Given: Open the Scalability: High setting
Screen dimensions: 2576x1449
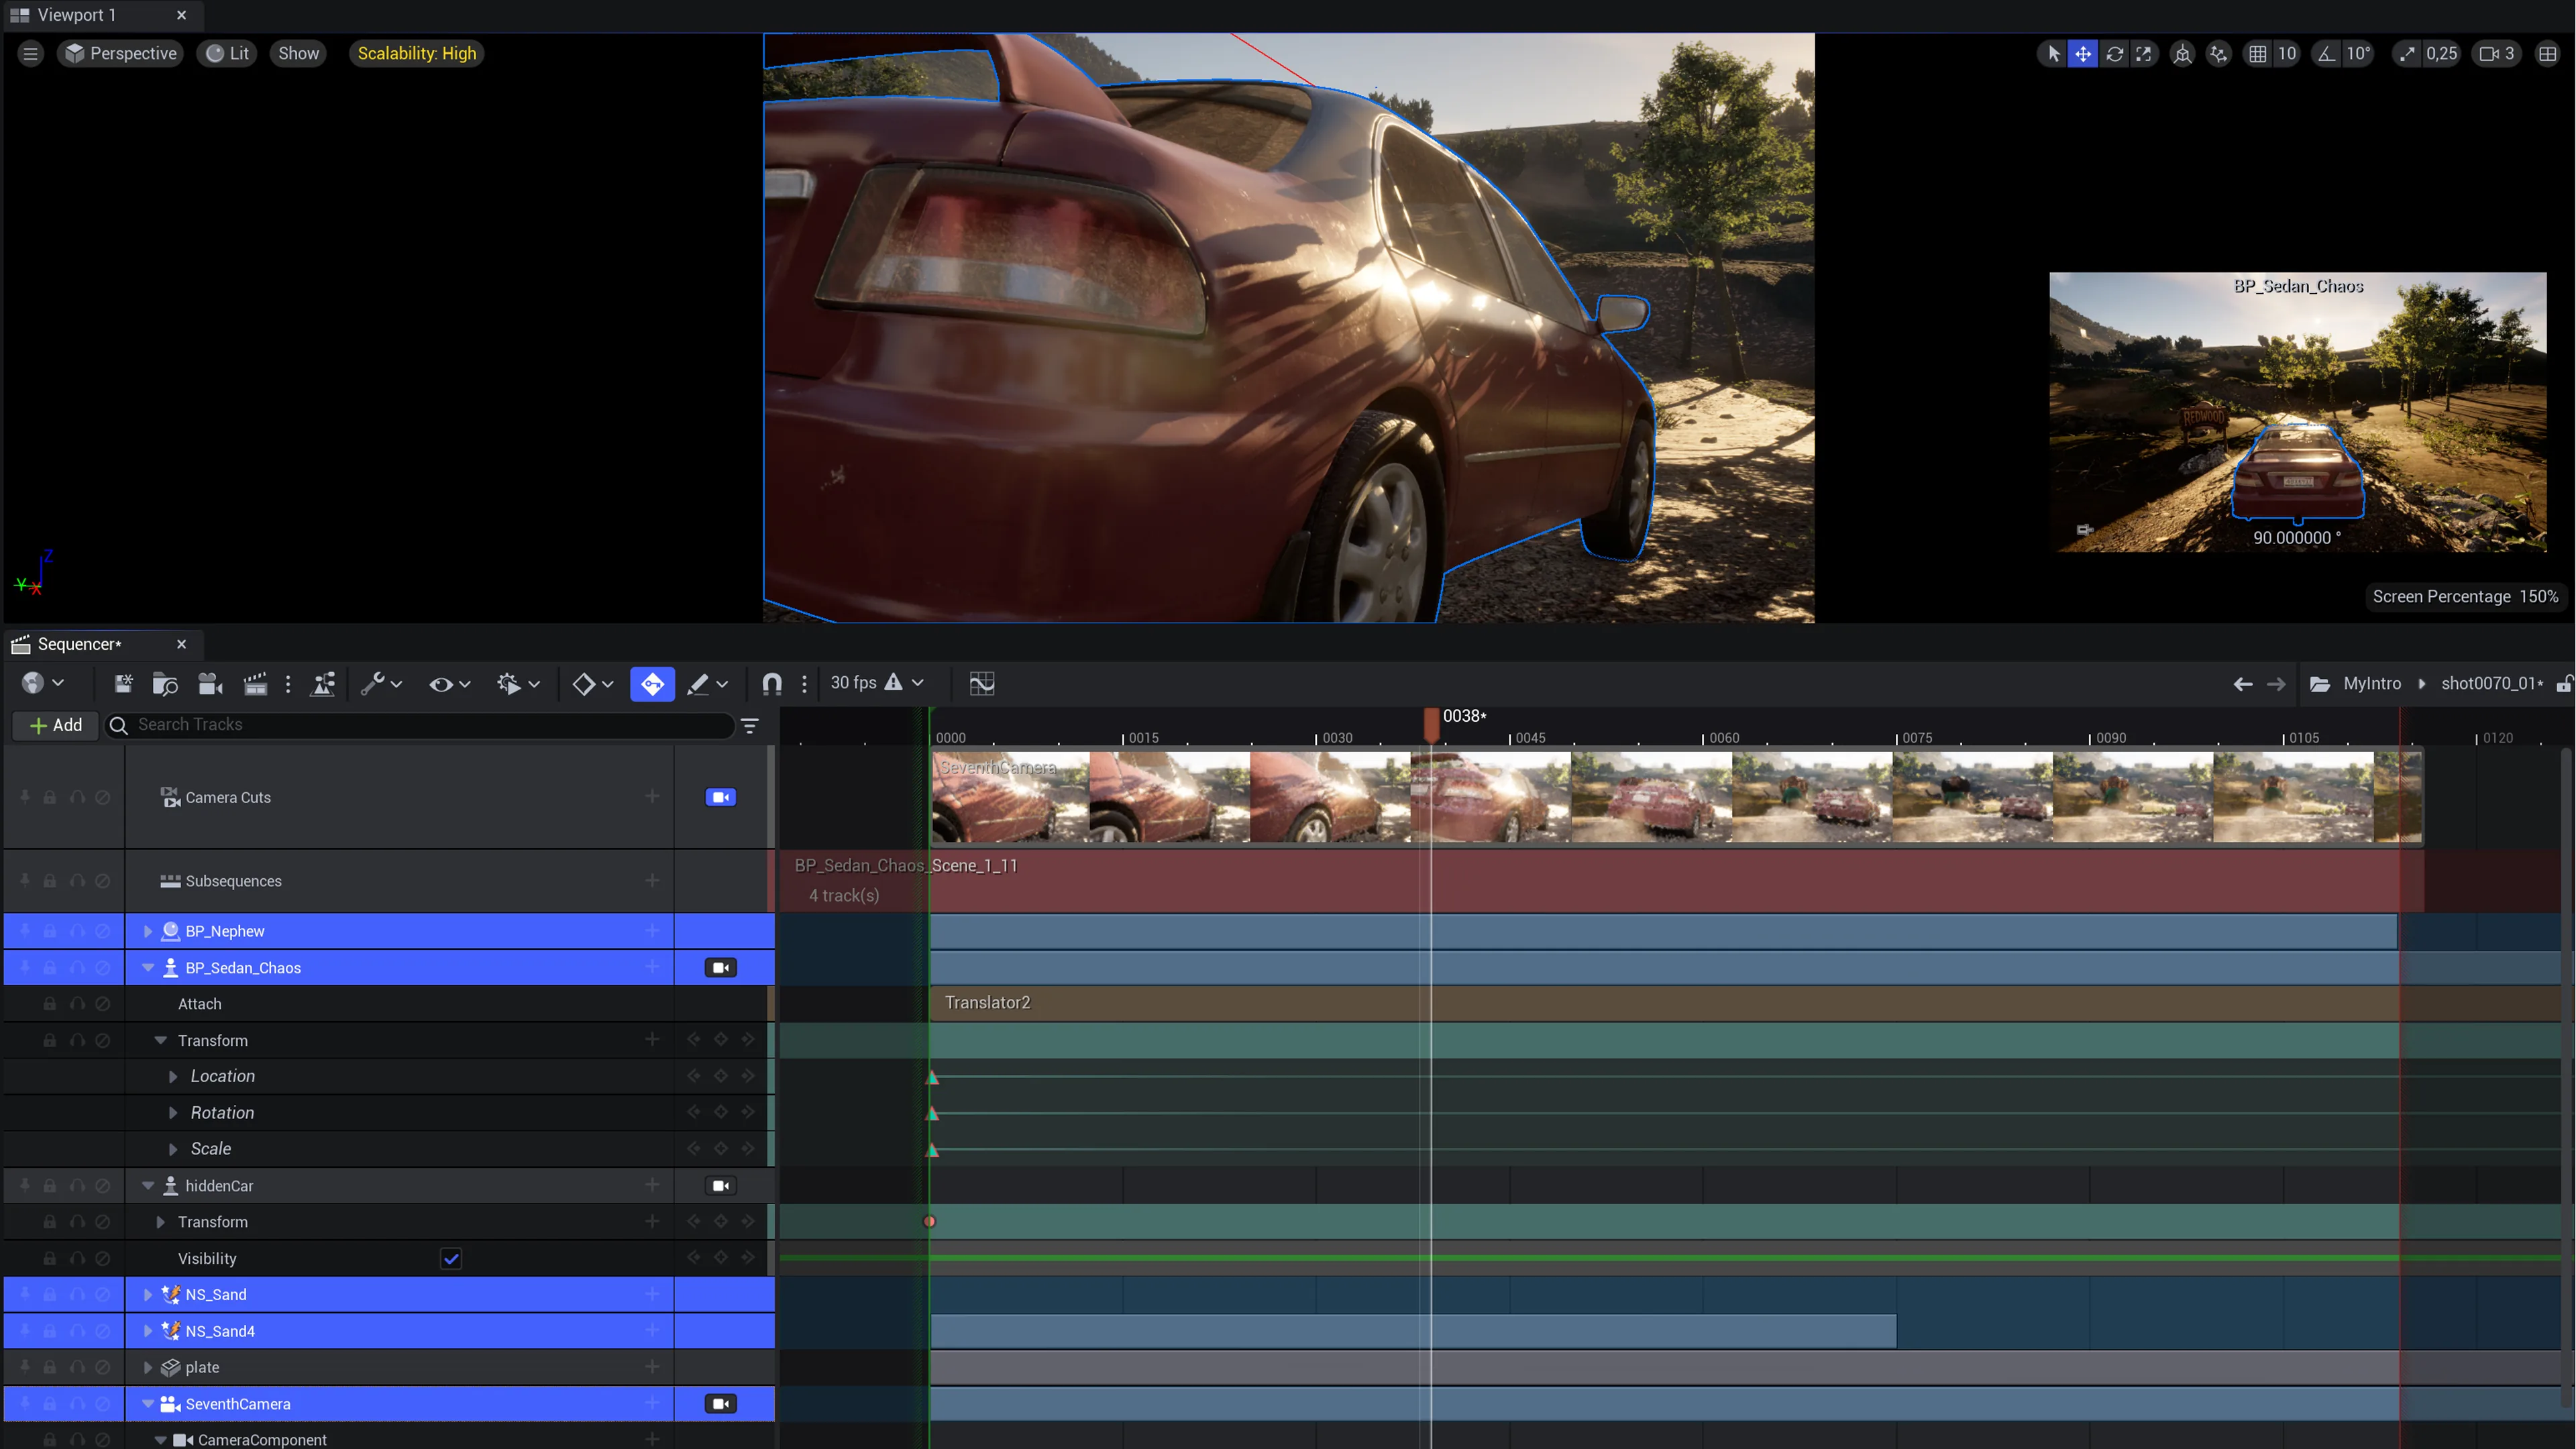Looking at the screenshot, I should 417,54.
